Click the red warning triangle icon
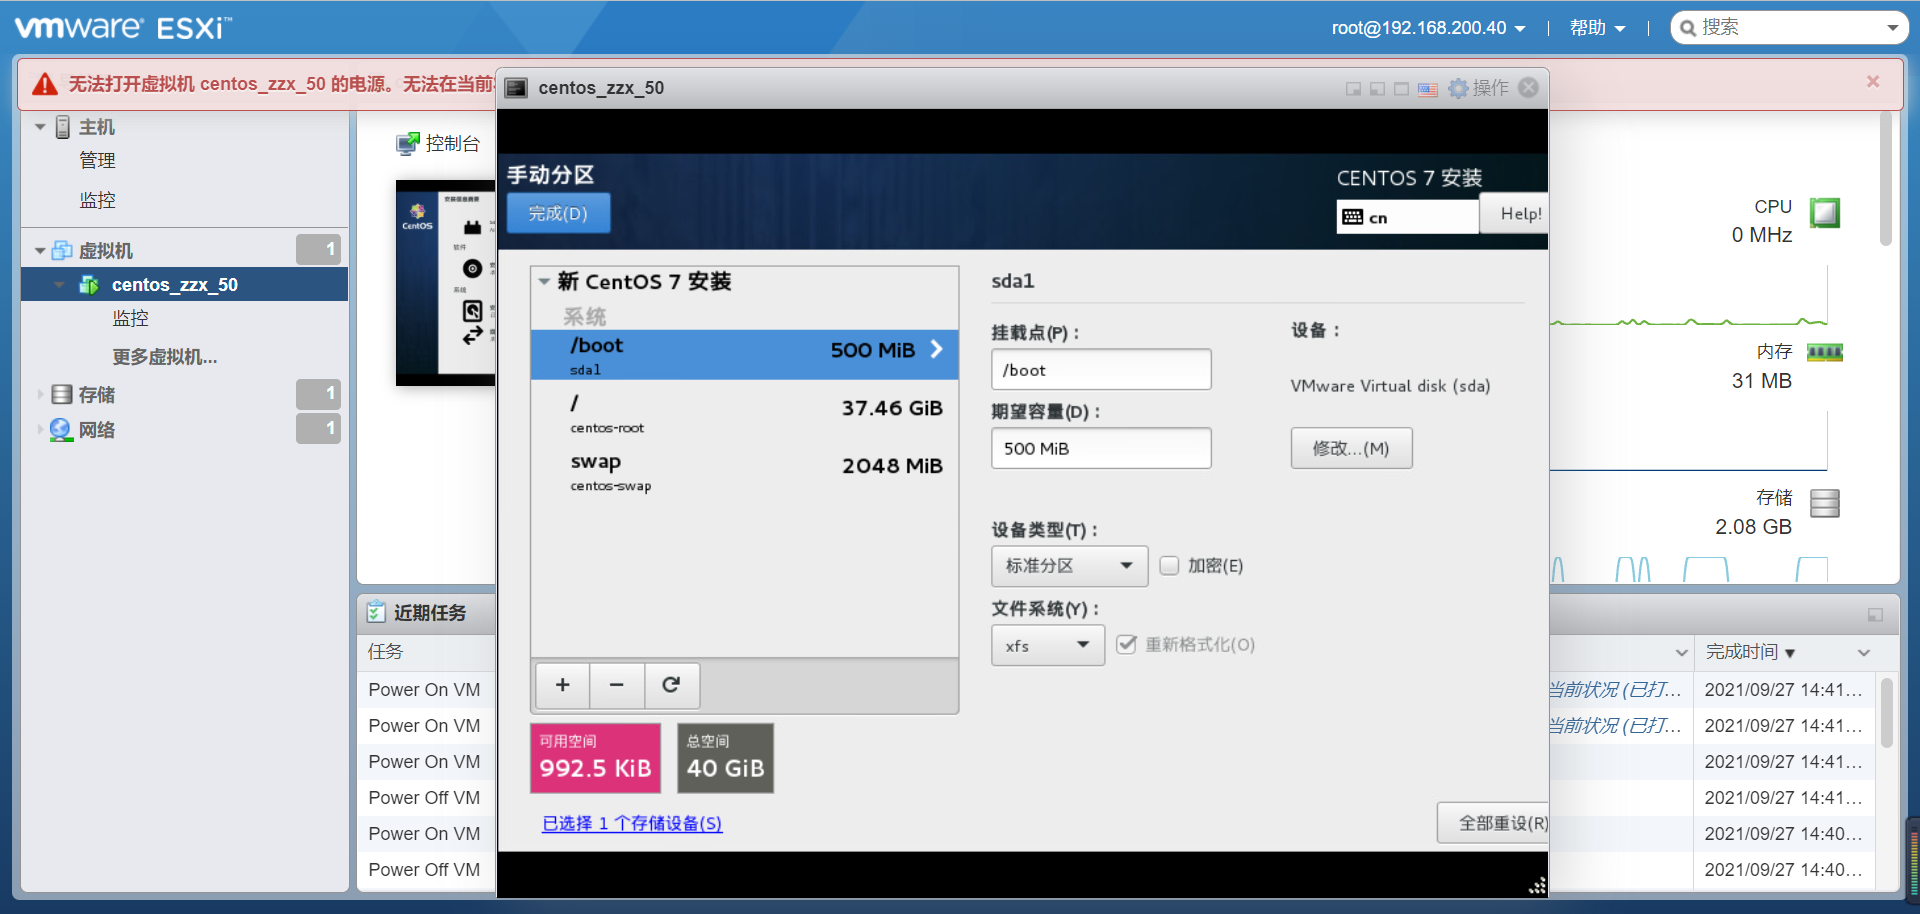 click(x=45, y=84)
